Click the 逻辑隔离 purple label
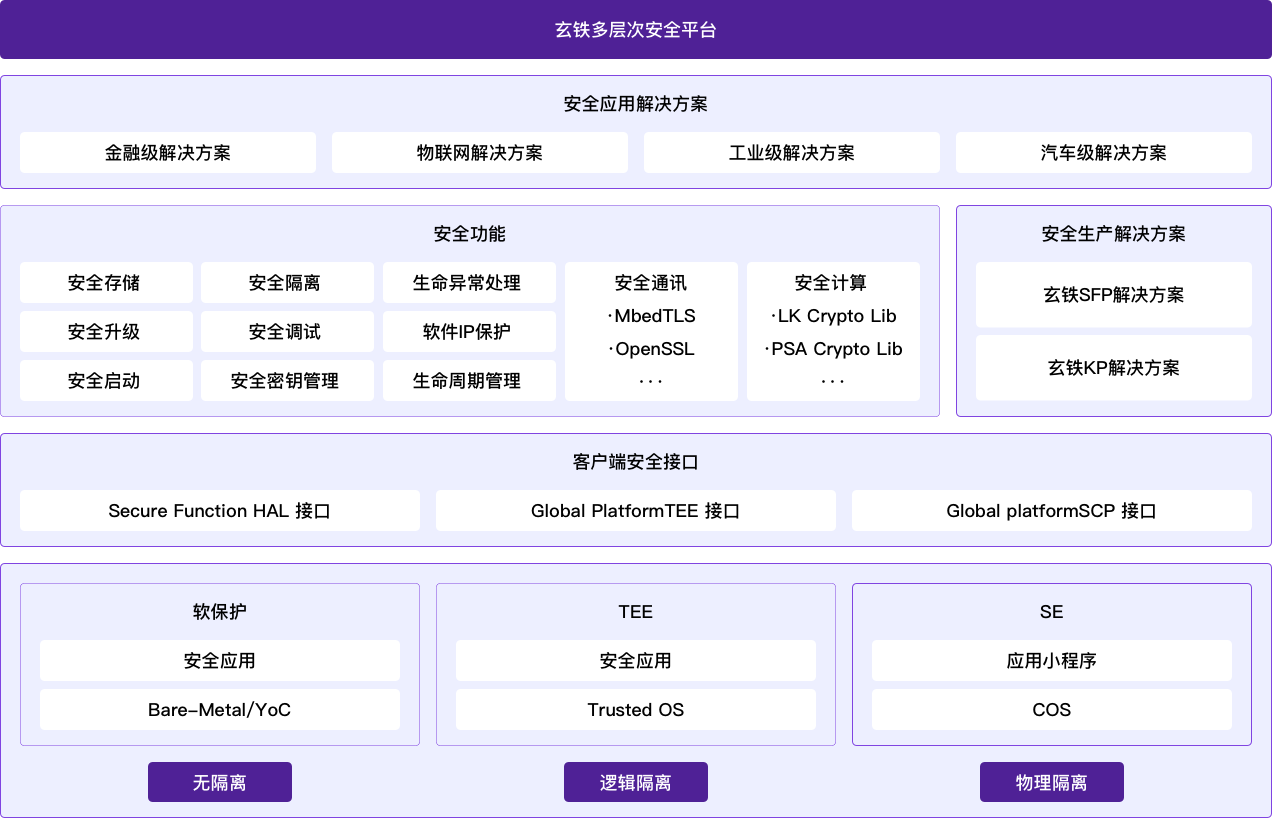 pyautogui.click(x=636, y=782)
